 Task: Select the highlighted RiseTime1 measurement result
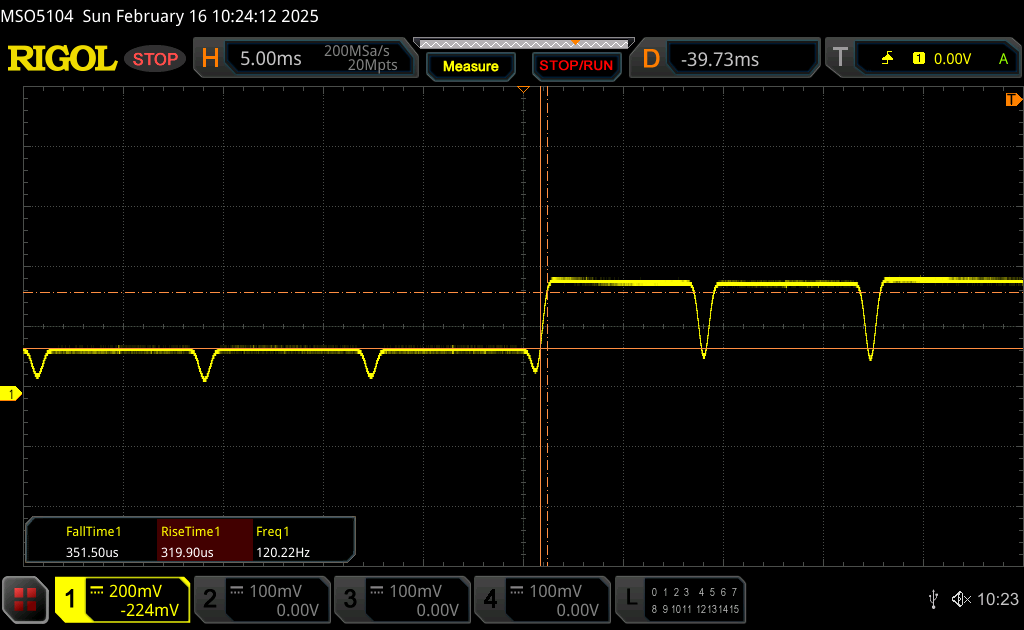click(204, 541)
